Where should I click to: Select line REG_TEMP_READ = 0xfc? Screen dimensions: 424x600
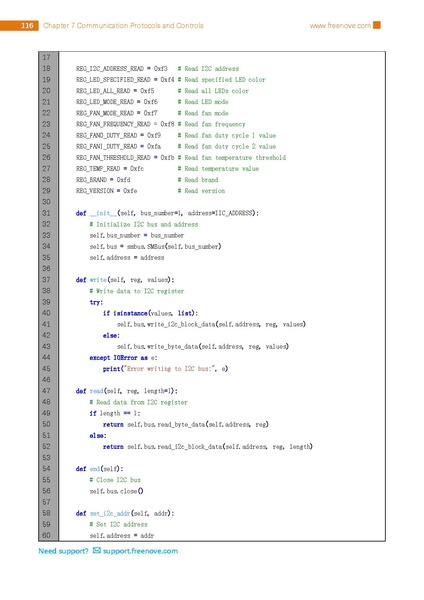[x=110, y=168]
